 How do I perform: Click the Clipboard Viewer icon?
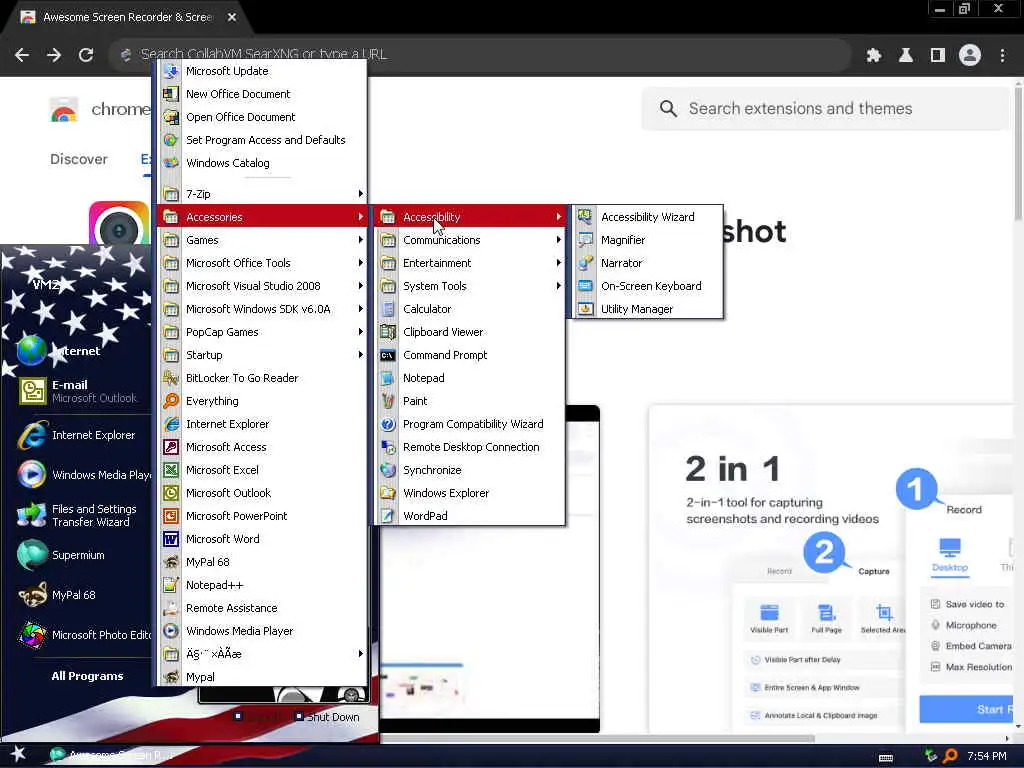point(388,332)
